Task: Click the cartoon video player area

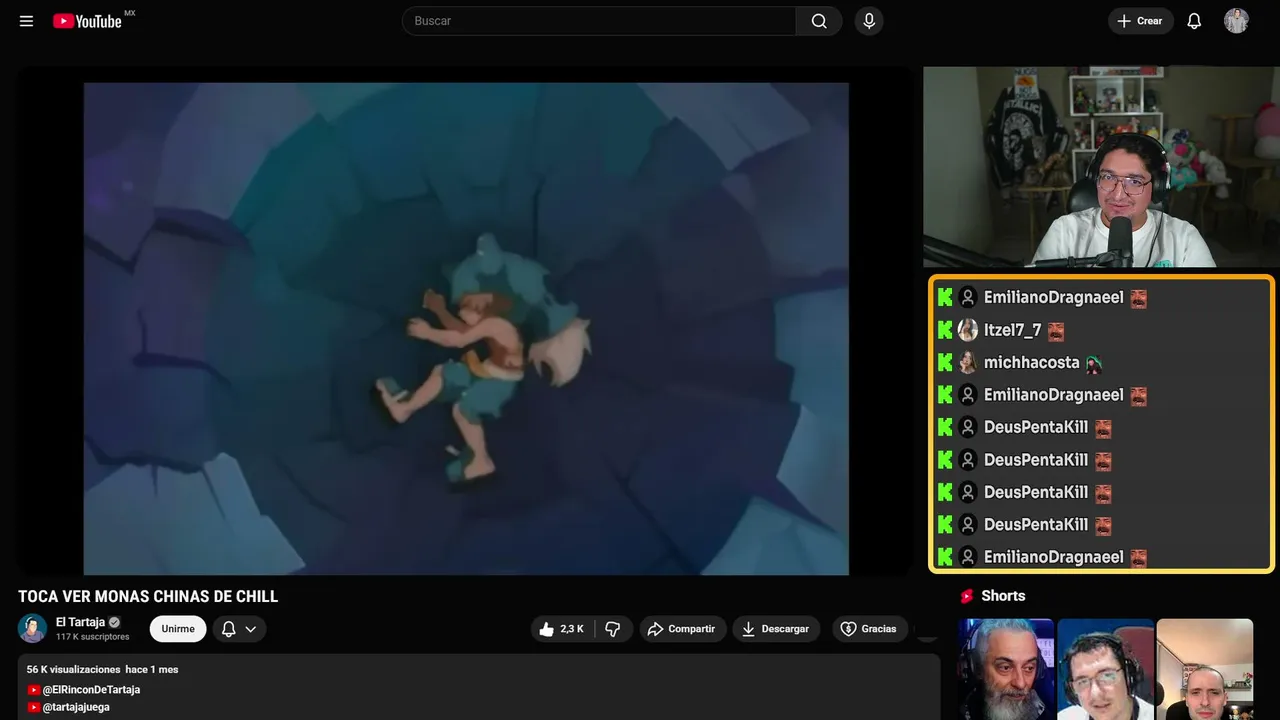Action: 465,328
